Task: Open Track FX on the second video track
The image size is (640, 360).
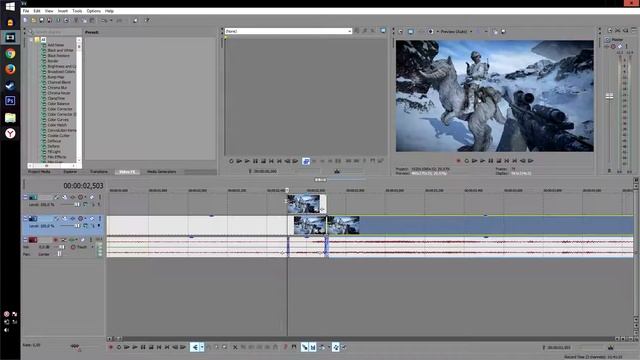Action: click(73, 218)
